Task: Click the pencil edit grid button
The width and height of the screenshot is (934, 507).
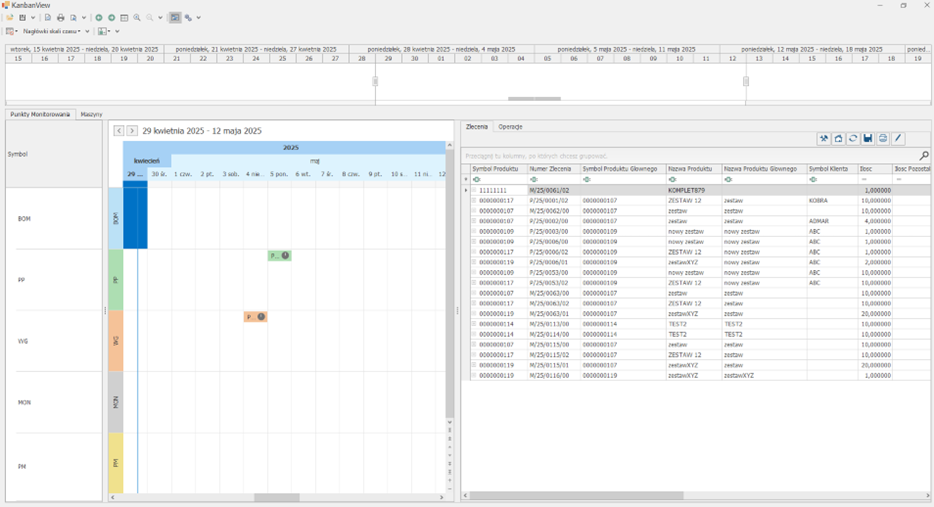Action: 898,138
